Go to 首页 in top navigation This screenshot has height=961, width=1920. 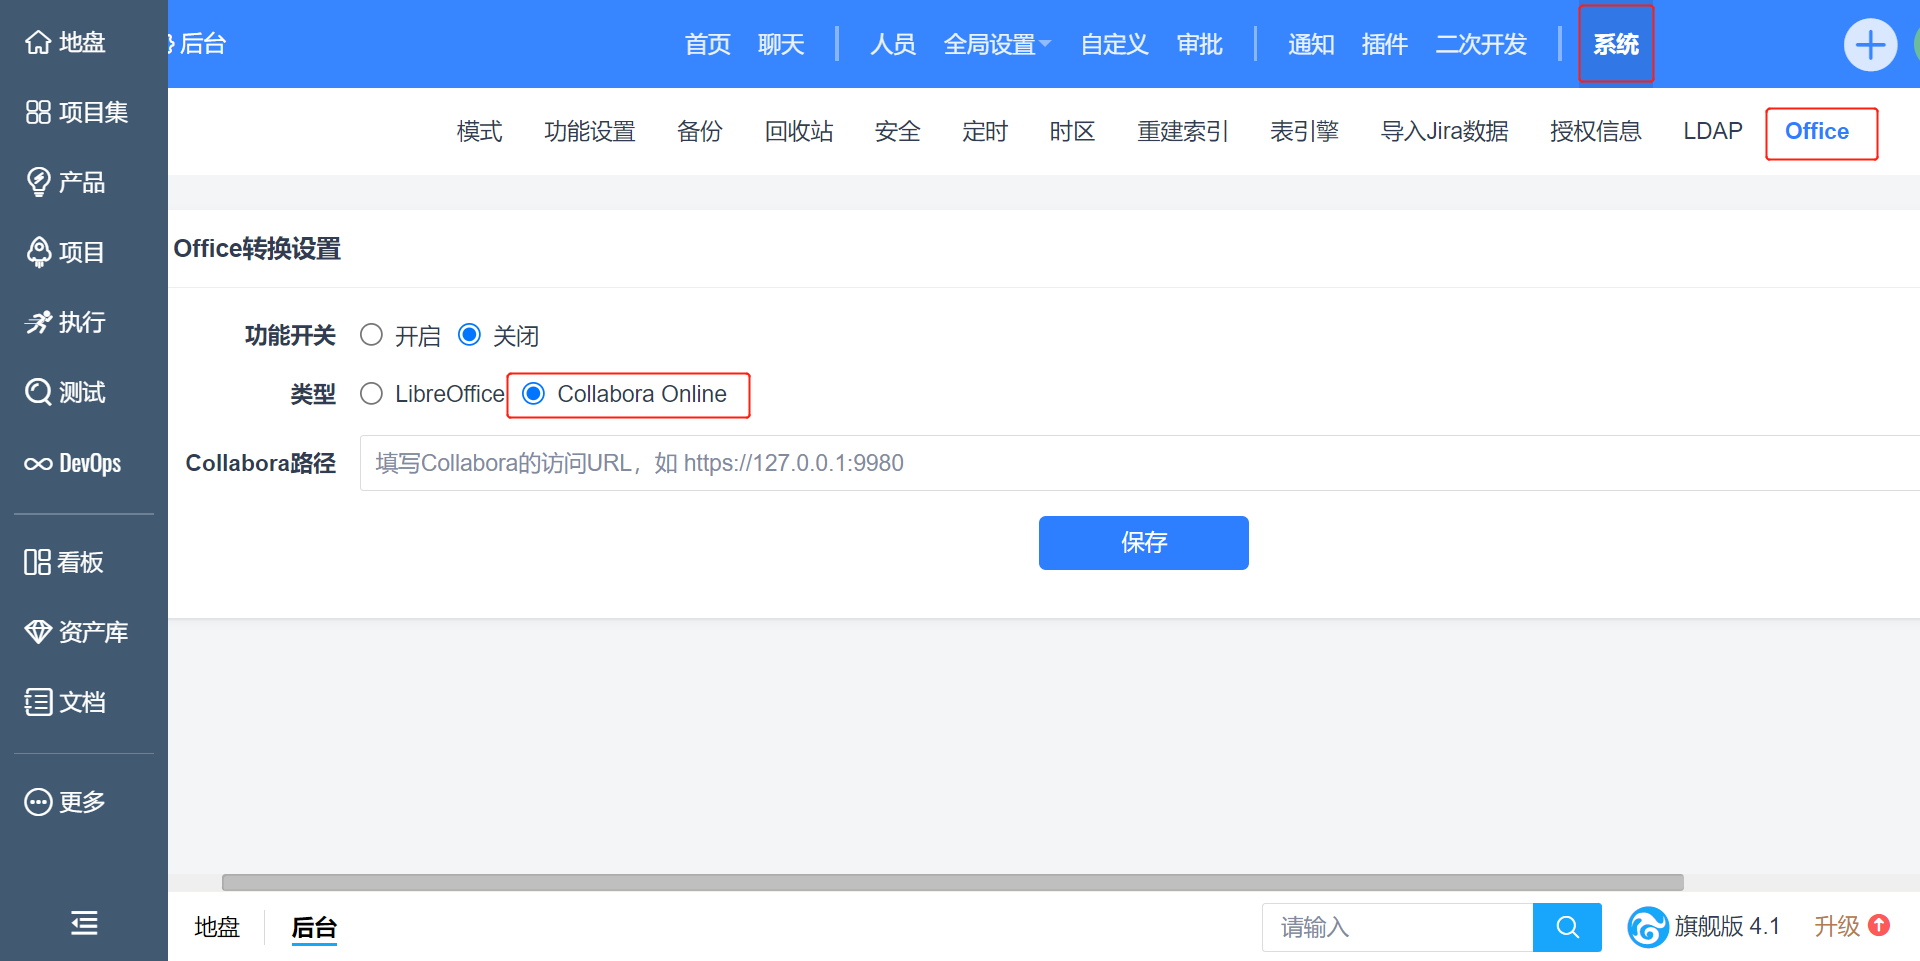click(708, 44)
